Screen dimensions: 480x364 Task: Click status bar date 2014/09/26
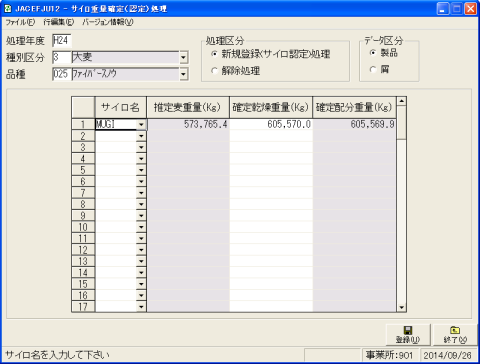pyautogui.click(x=448, y=355)
